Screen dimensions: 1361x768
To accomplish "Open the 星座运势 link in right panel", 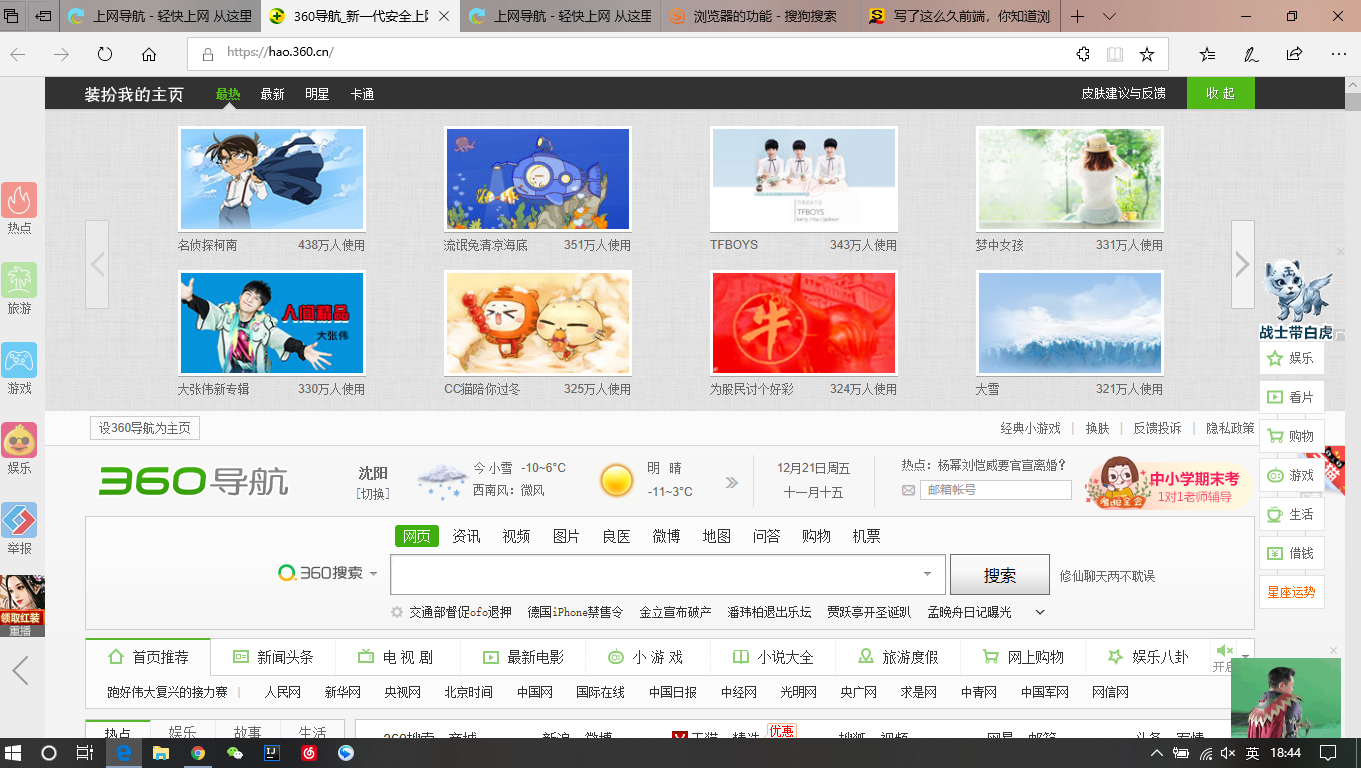I will click(1292, 592).
